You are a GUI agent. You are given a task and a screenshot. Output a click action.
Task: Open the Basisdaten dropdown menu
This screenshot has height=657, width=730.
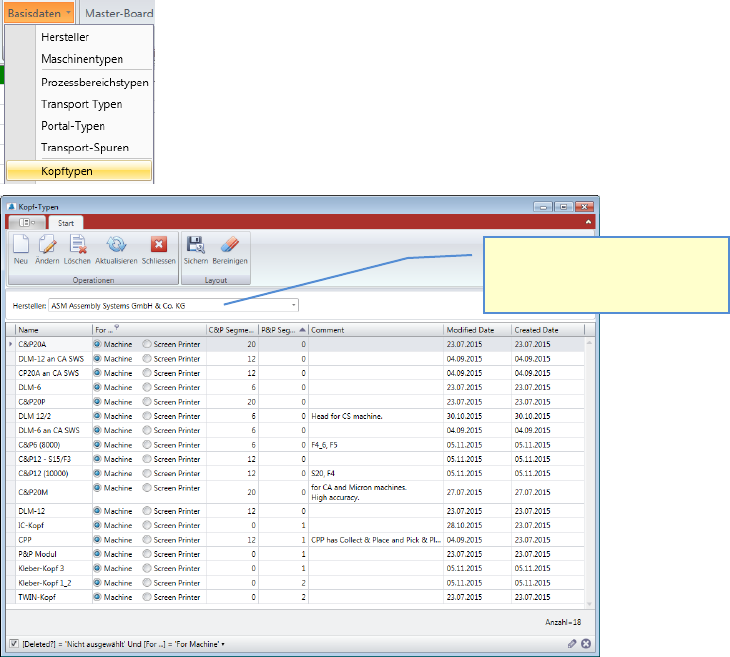point(39,13)
